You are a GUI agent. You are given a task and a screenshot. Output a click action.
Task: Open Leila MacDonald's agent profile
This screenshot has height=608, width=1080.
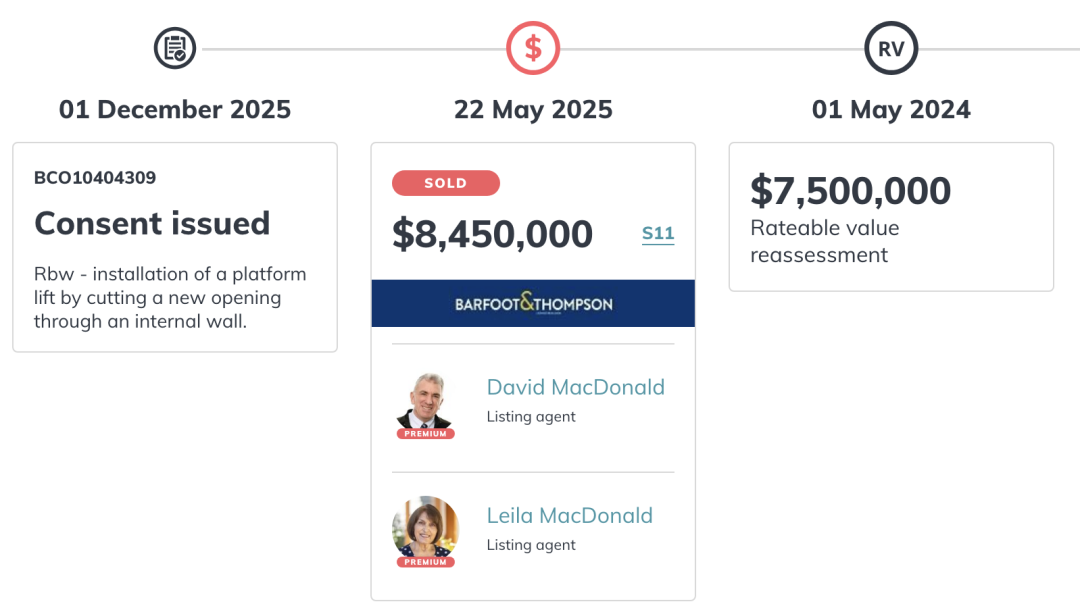[x=569, y=515]
